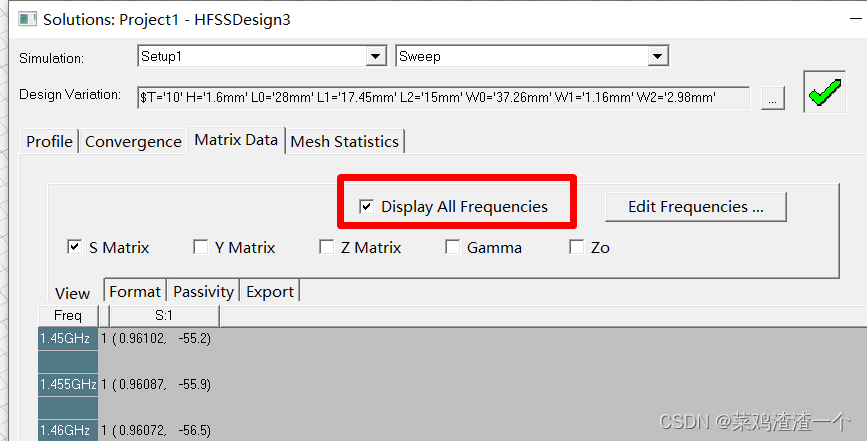This screenshot has height=441, width=867.
Task: Expand the Sweep dropdown list
Action: point(657,57)
